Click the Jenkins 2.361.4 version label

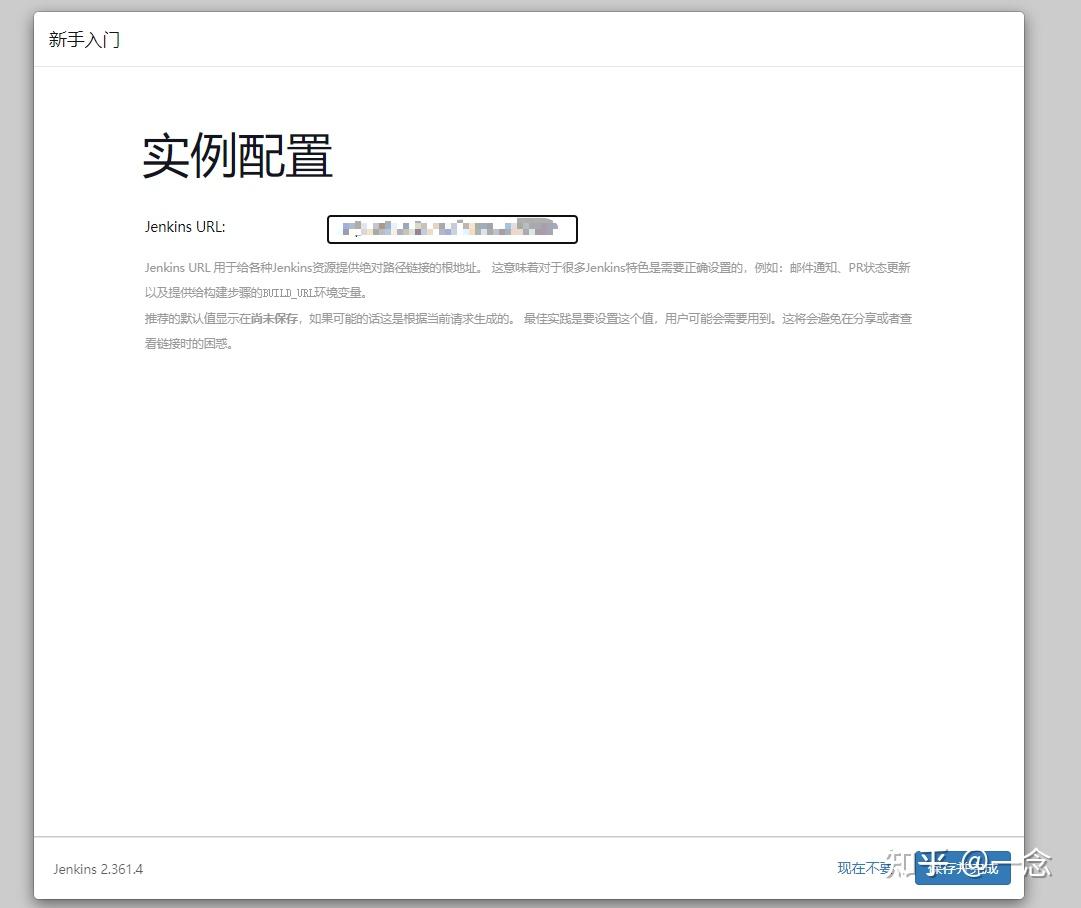coord(97,869)
